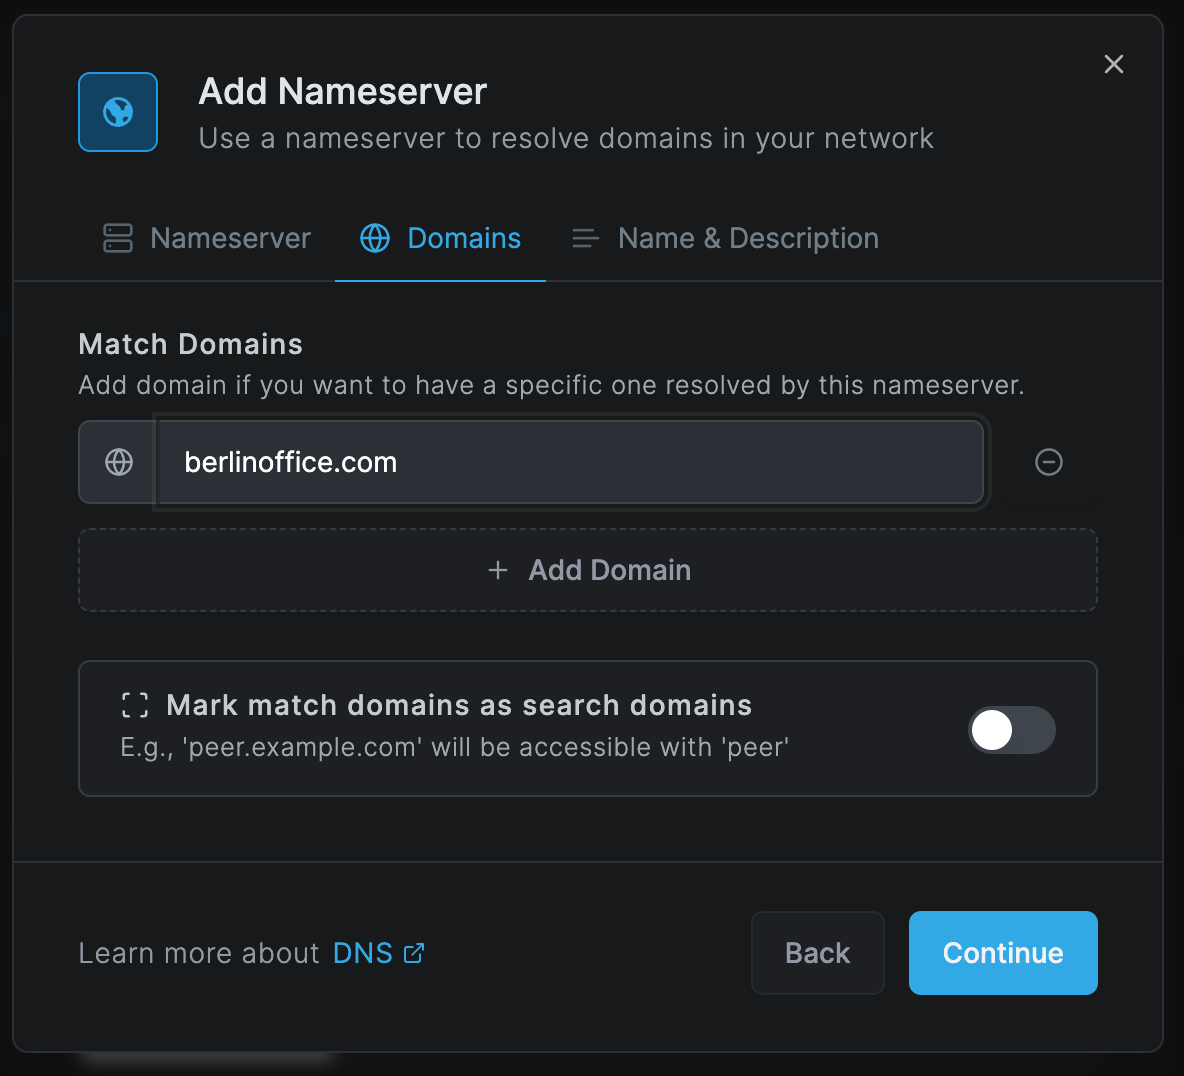Click the 'Mark match domains as search domains' label
The height and width of the screenshot is (1076, 1184).
coord(459,705)
